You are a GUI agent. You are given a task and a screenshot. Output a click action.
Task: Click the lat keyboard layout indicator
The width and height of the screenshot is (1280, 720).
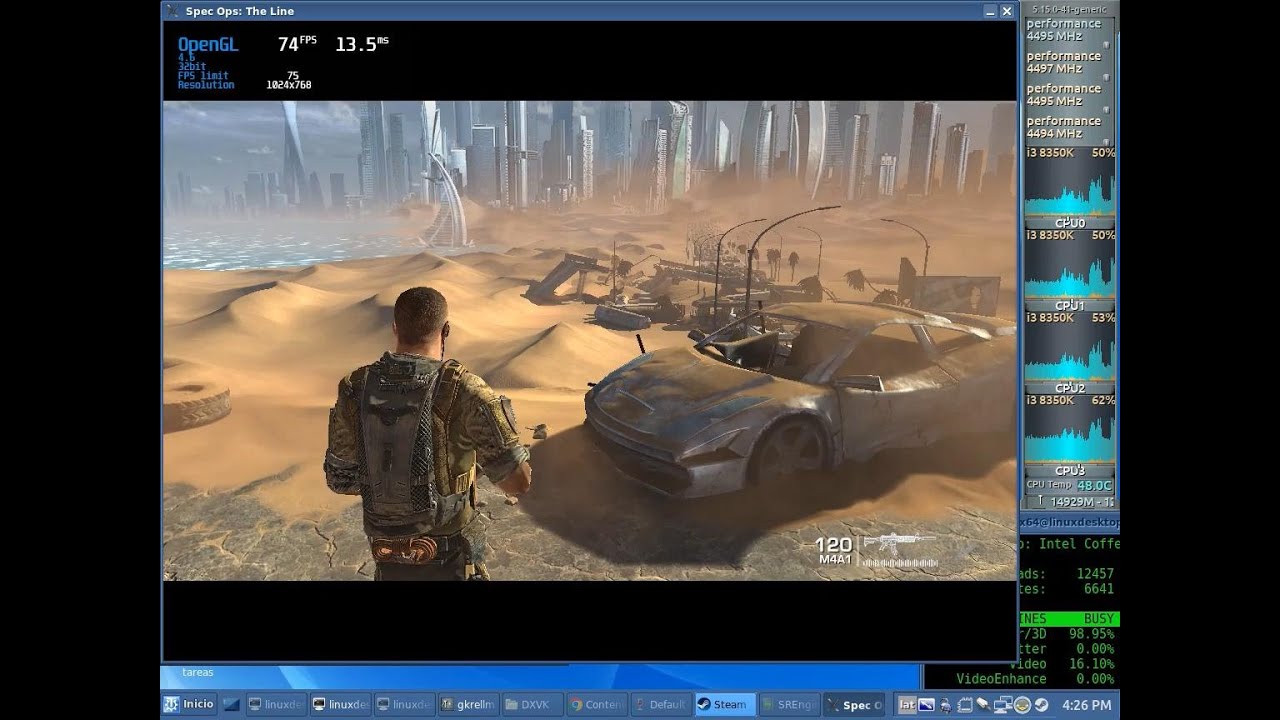(x=907, y=704)
